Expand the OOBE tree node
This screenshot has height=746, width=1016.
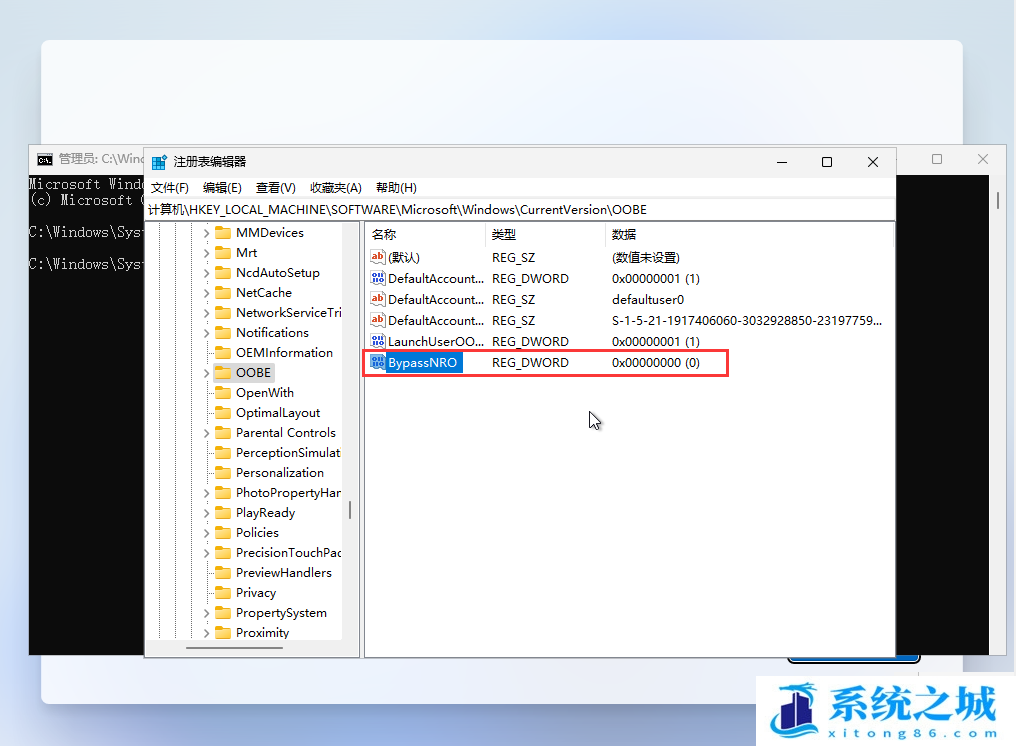click(x=207, y=373)
